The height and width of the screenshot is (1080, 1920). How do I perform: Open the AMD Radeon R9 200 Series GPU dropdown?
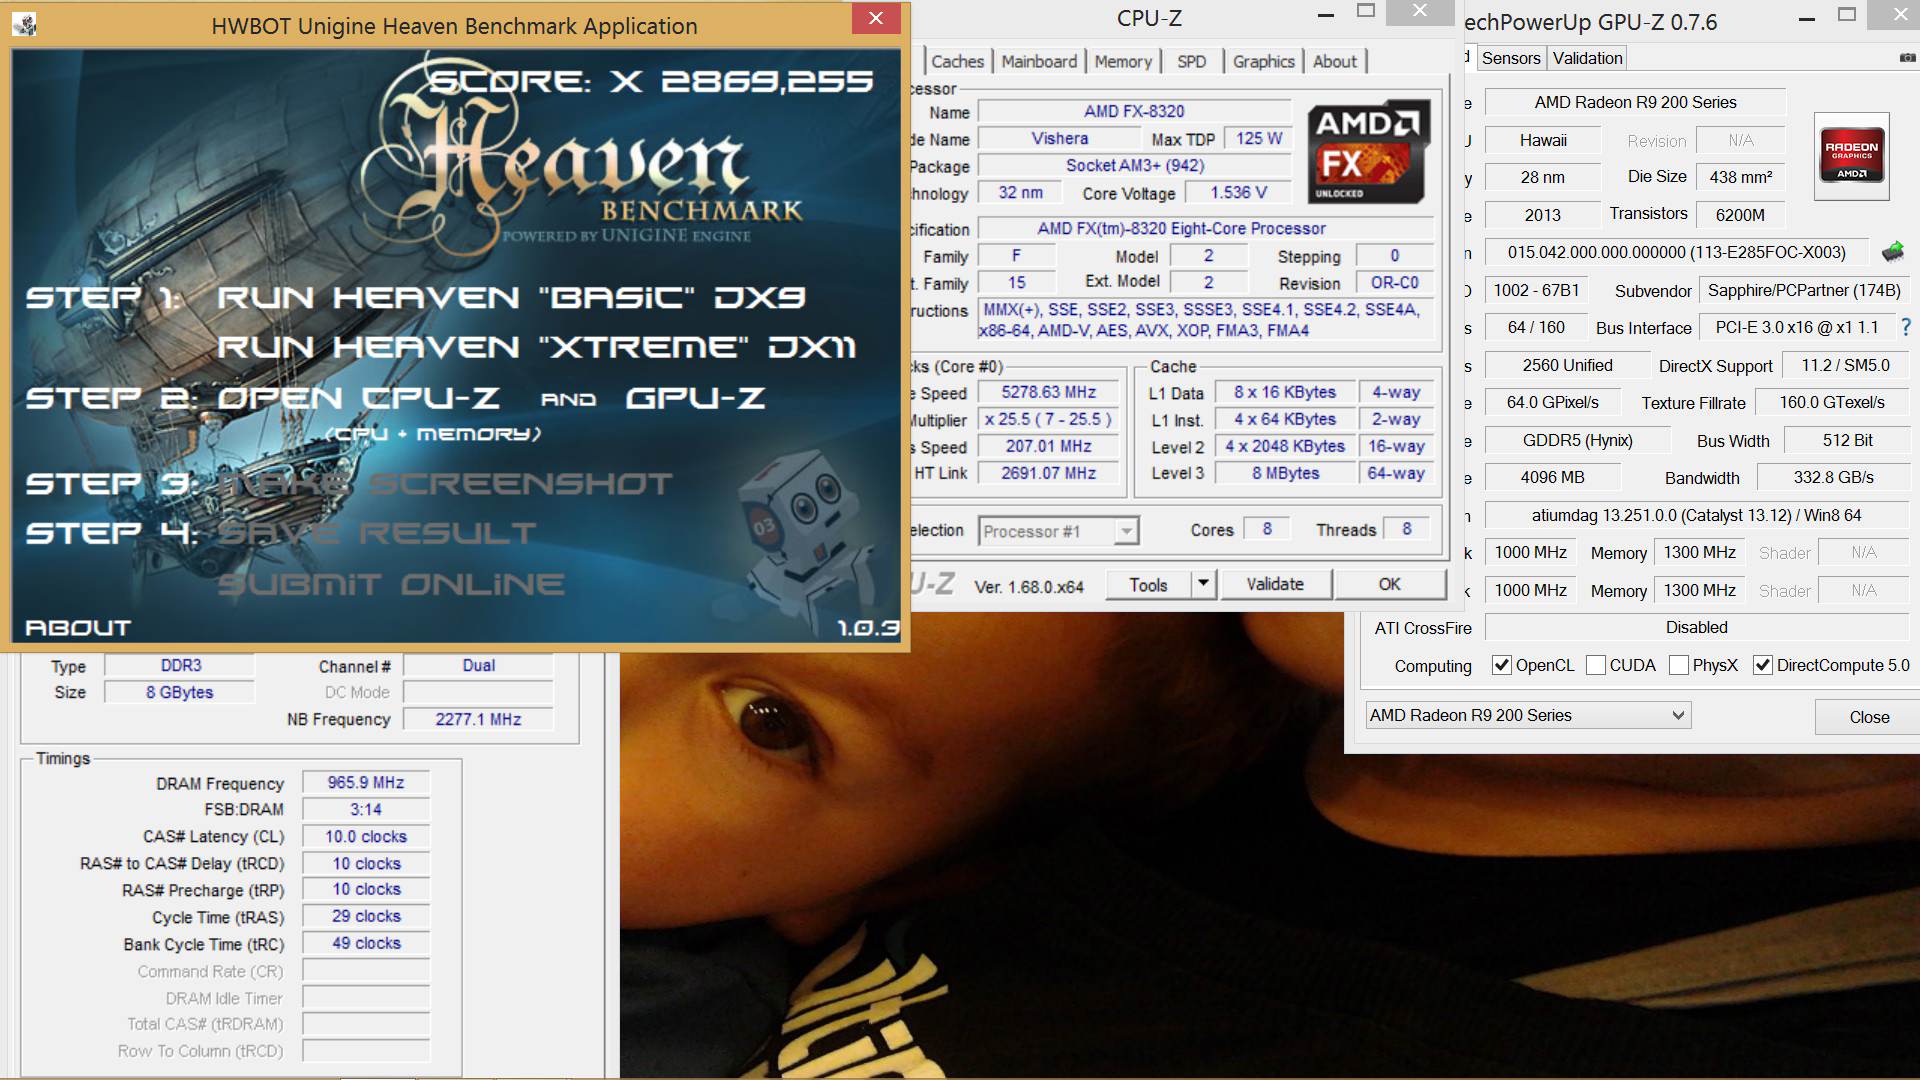(x=1528, y=715)
